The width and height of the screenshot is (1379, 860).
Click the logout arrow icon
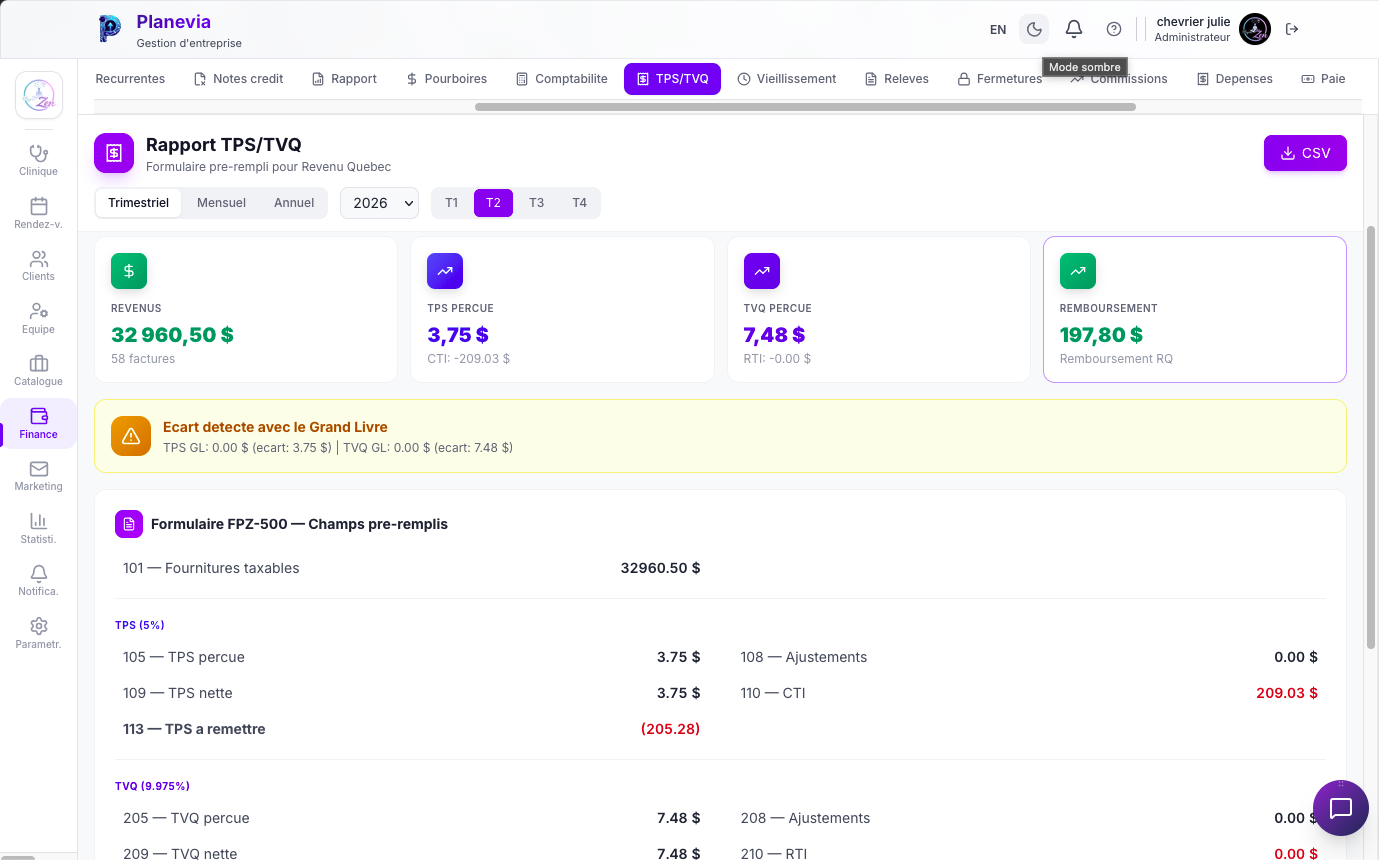(1292, 29)
